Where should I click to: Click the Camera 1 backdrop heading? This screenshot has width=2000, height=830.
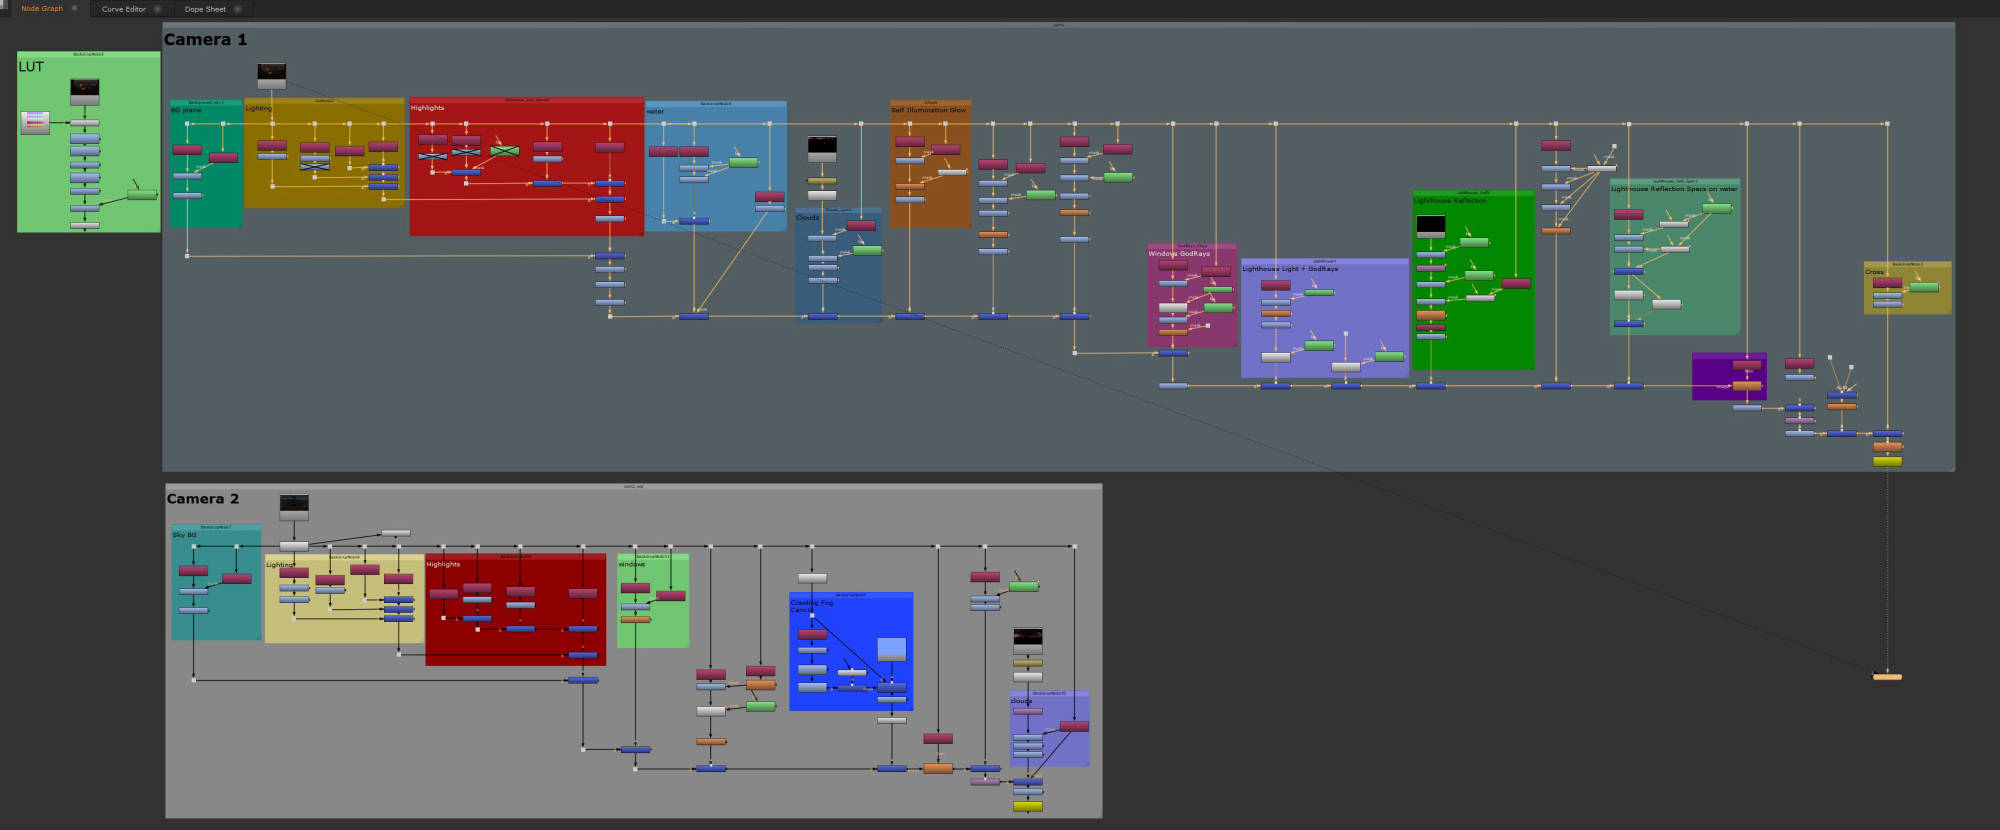(205, 40)
